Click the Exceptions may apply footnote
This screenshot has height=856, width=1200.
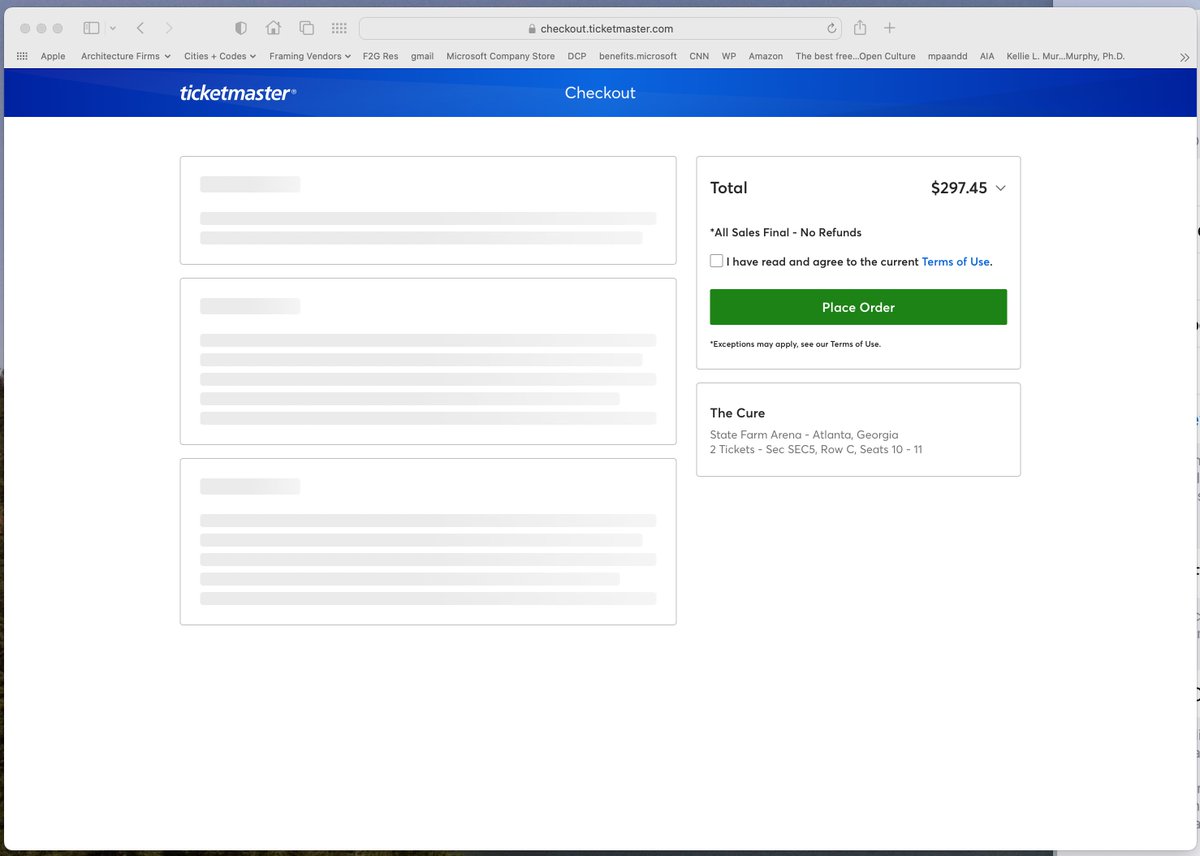(795, 344)
